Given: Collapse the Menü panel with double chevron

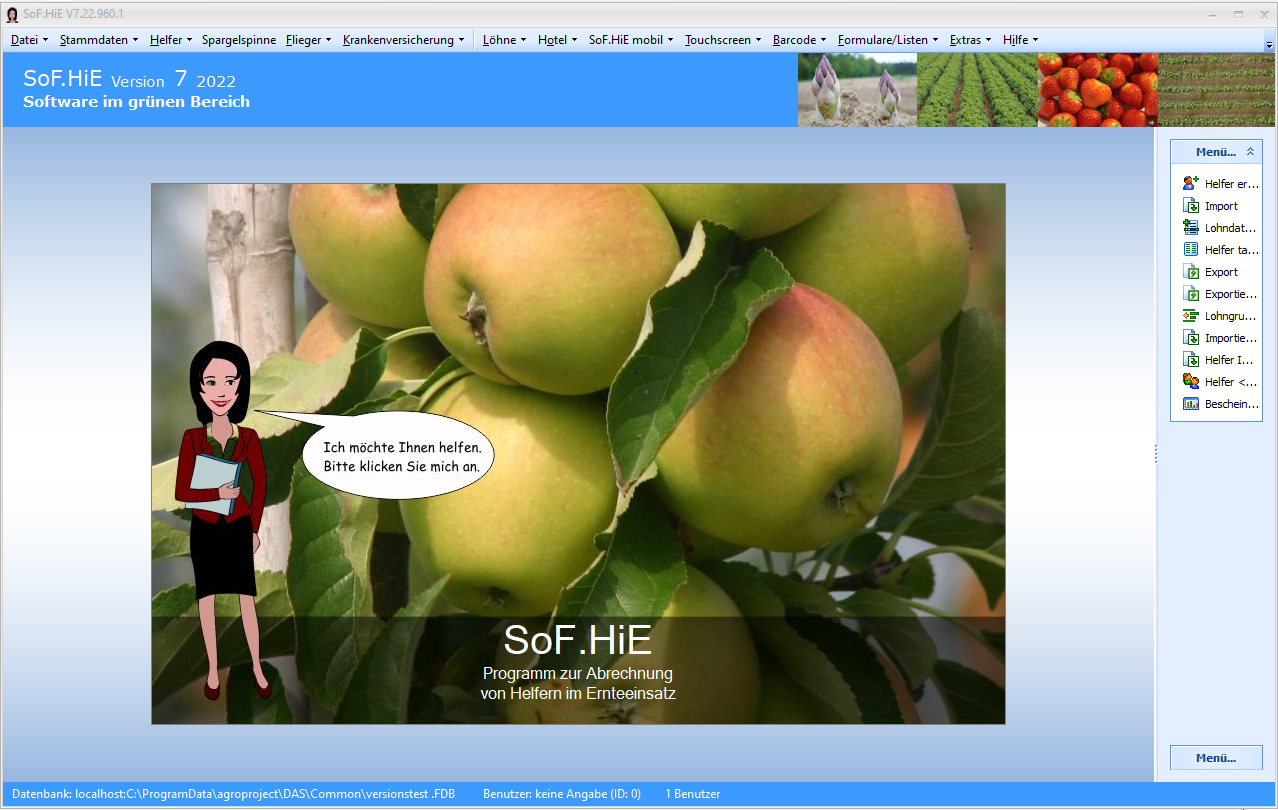Looking at the screenshot, I should 1250,152.
